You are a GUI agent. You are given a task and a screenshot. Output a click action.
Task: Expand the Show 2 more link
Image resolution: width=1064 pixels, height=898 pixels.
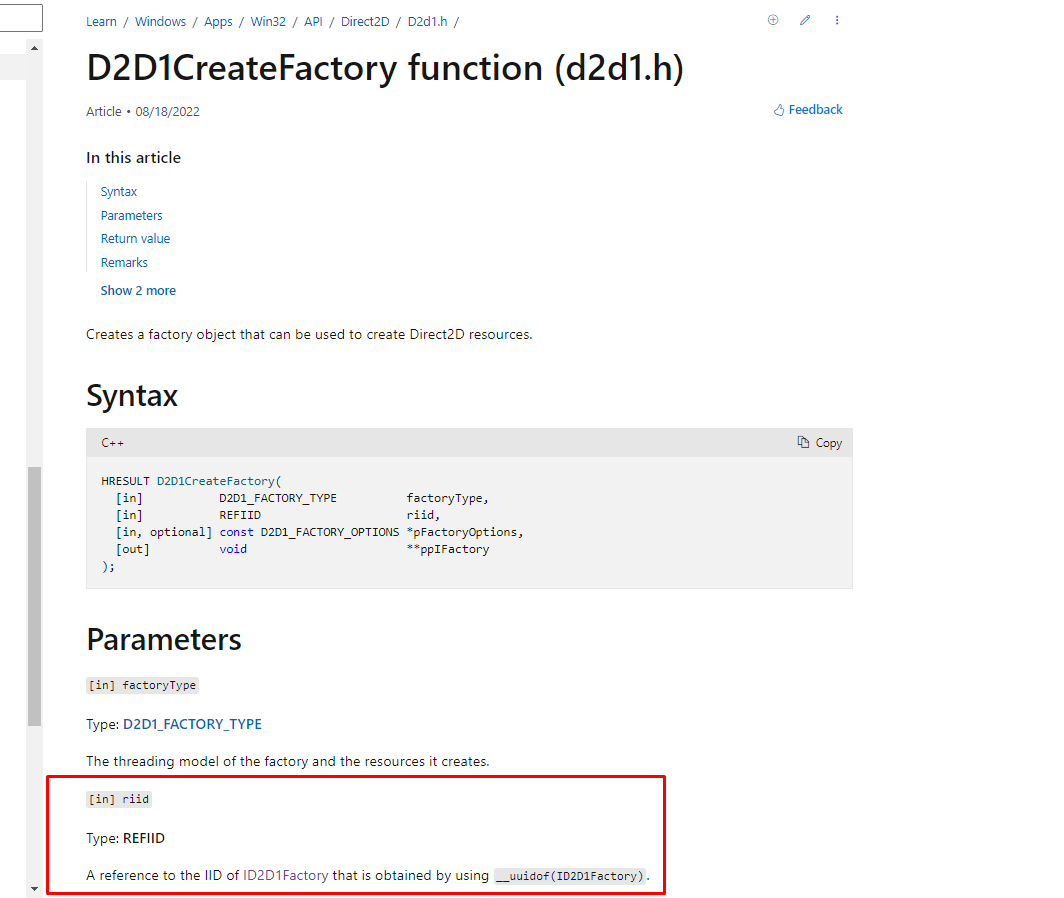click(138, 291)
